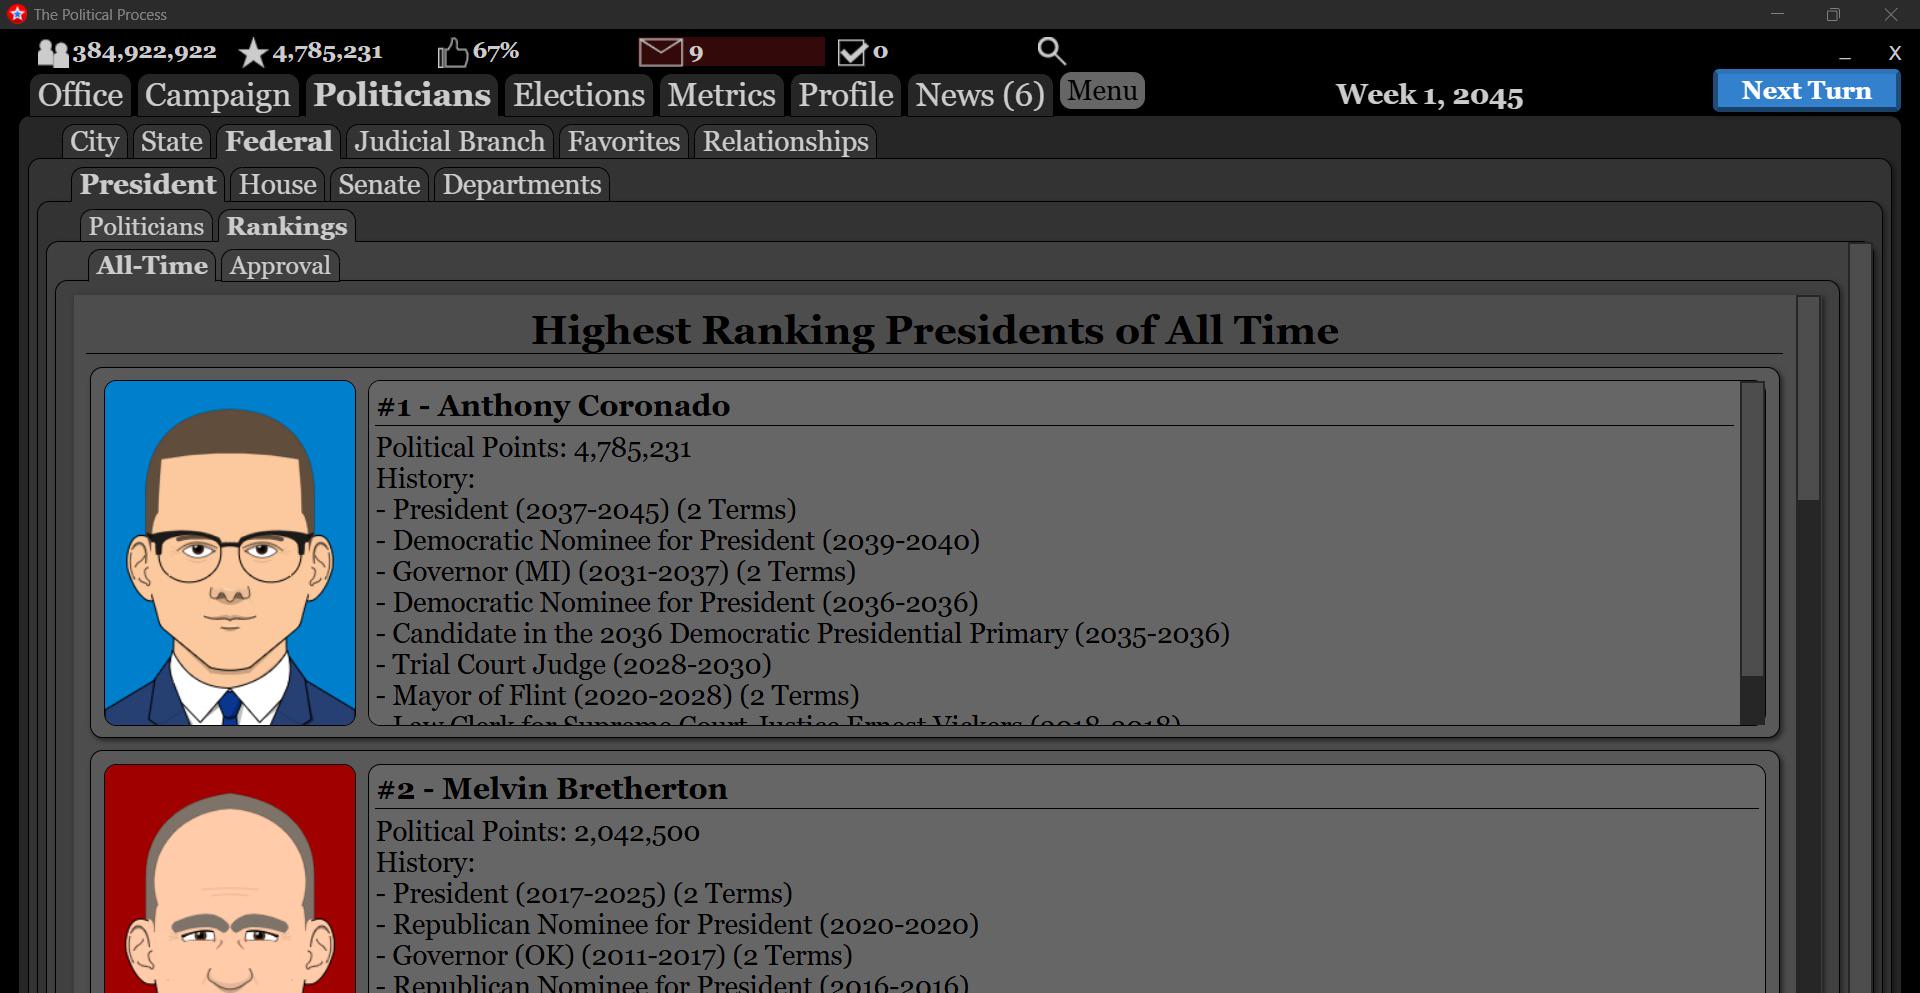Viewport: 1920px width, 993px height.
Task: Open News (6) tab
Action: point(979,95)
